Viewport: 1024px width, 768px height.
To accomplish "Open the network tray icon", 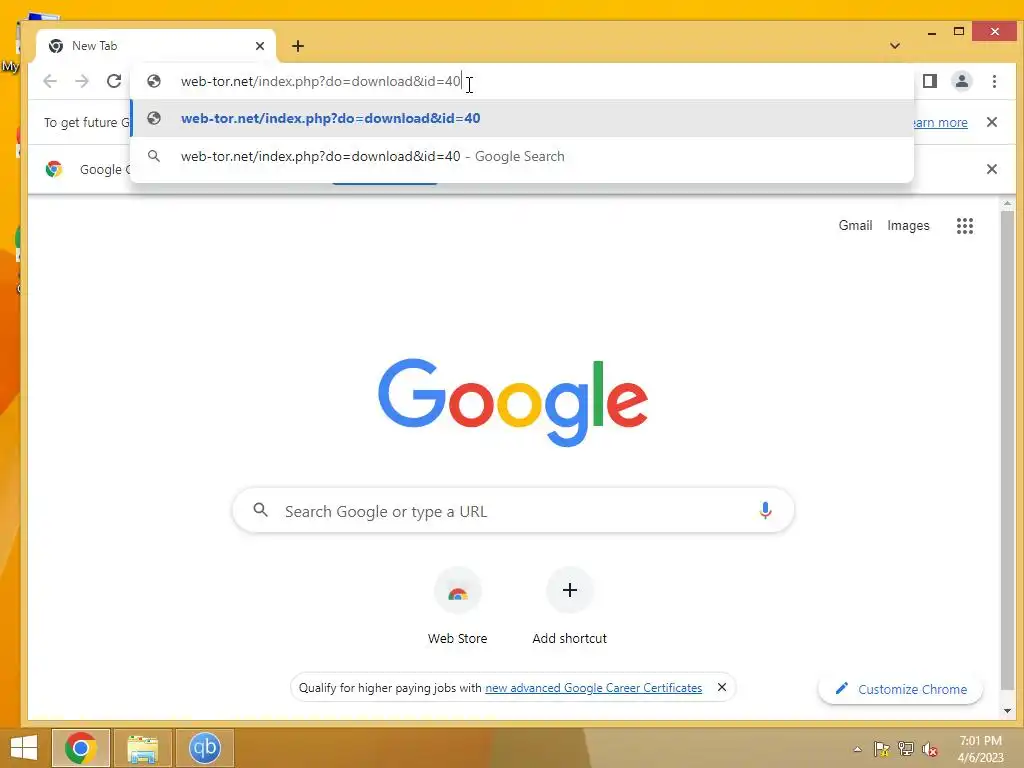I will pos(906,748).
